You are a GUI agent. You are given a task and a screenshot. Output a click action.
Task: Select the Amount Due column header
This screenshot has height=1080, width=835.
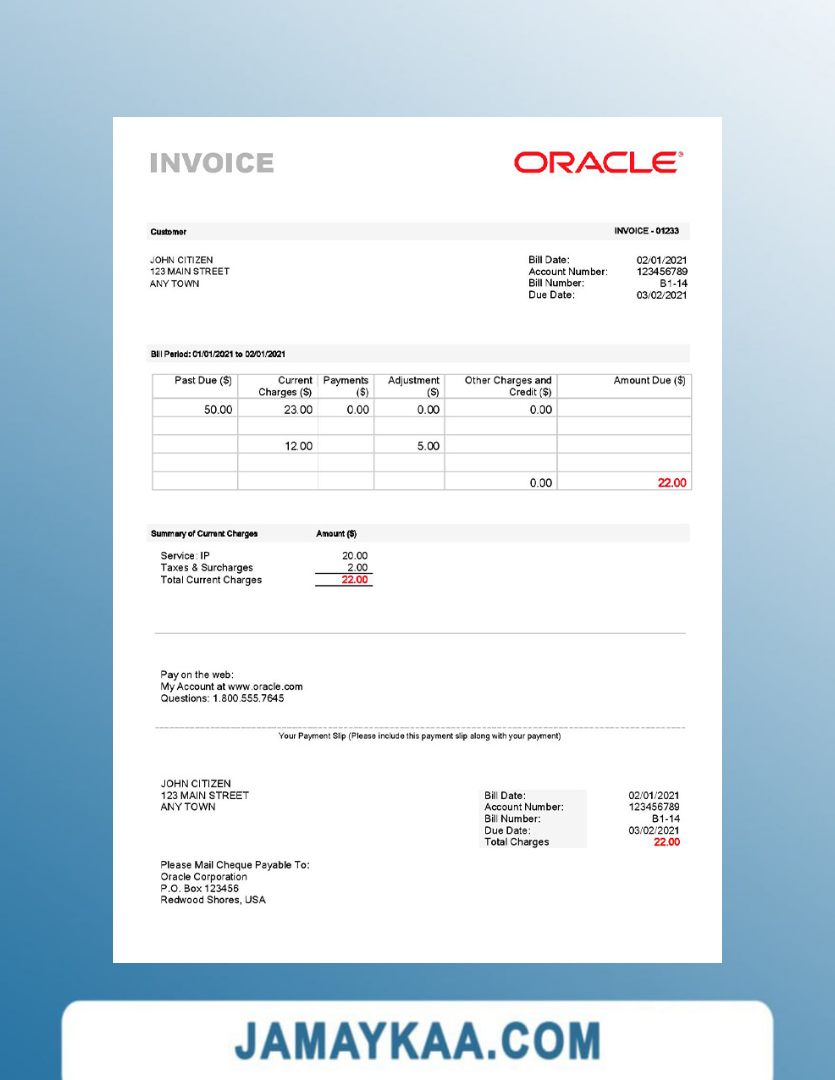coord(649,381)
